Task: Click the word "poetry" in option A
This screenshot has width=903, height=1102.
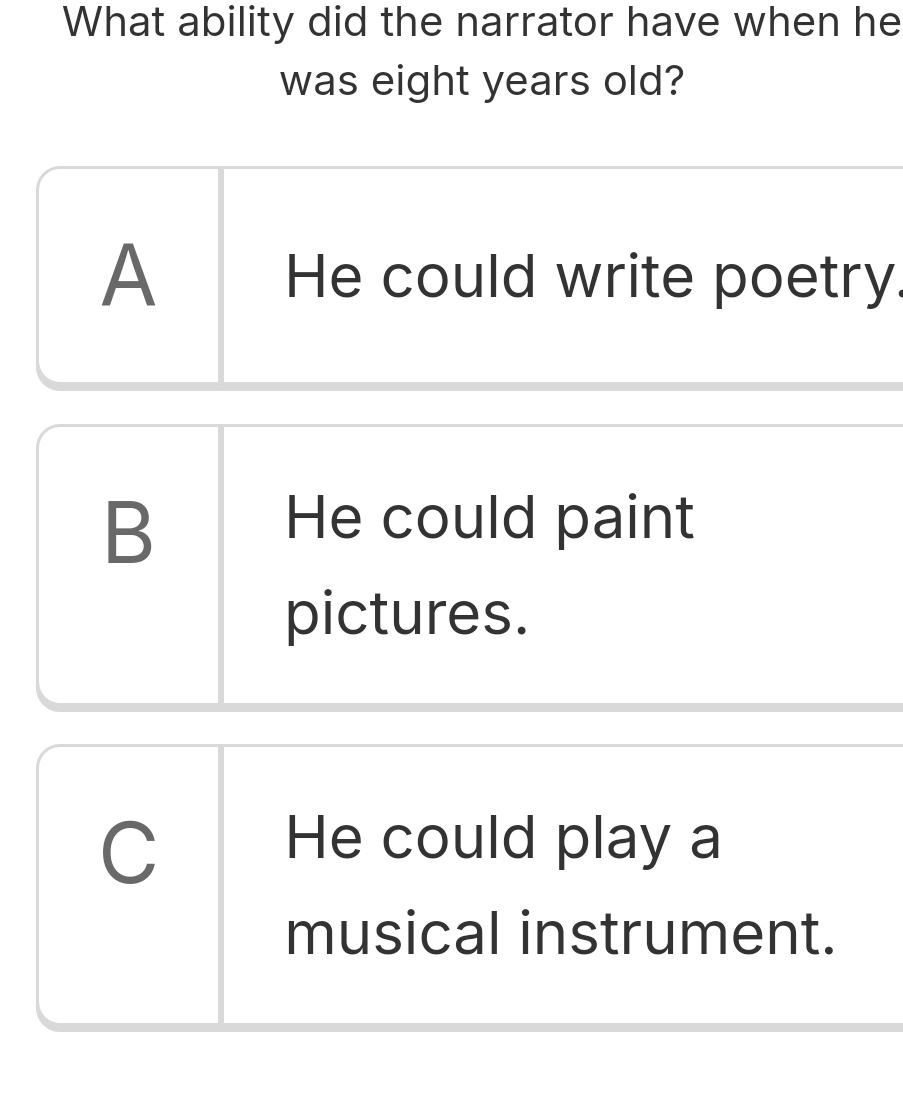Action: (x=800, y=277)
